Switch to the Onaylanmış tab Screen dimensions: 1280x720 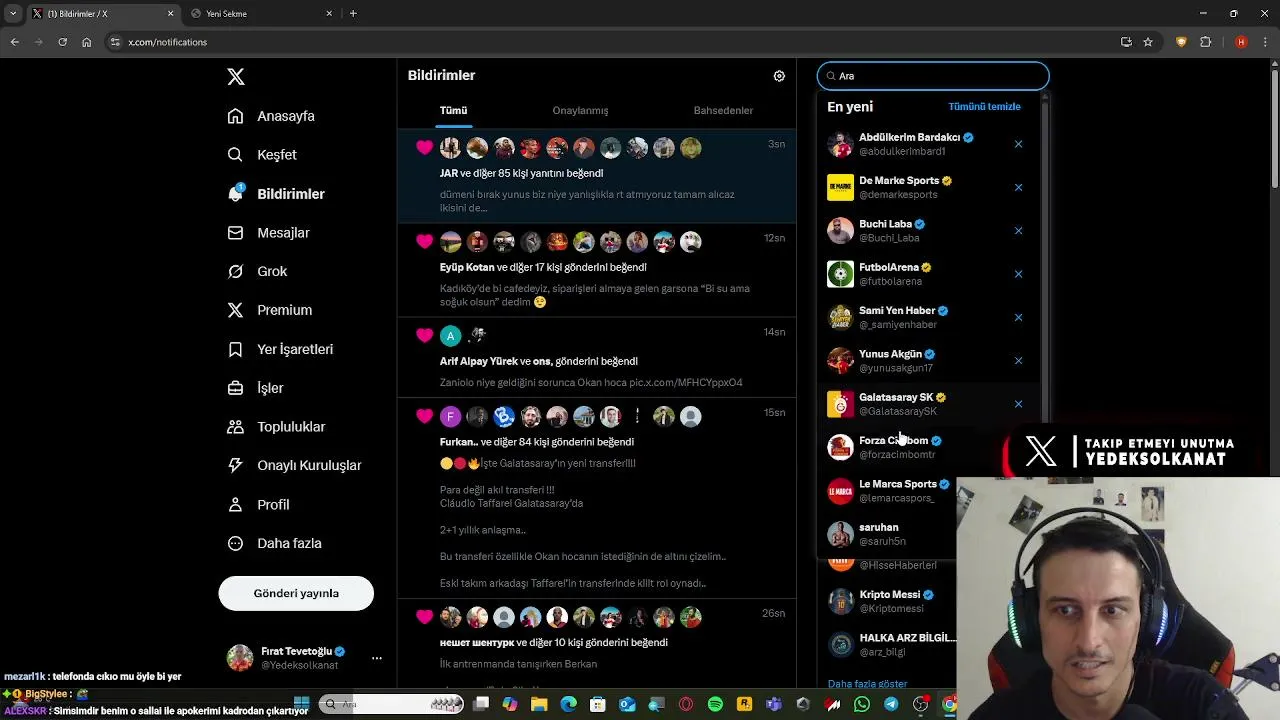(x=580, y=111)
